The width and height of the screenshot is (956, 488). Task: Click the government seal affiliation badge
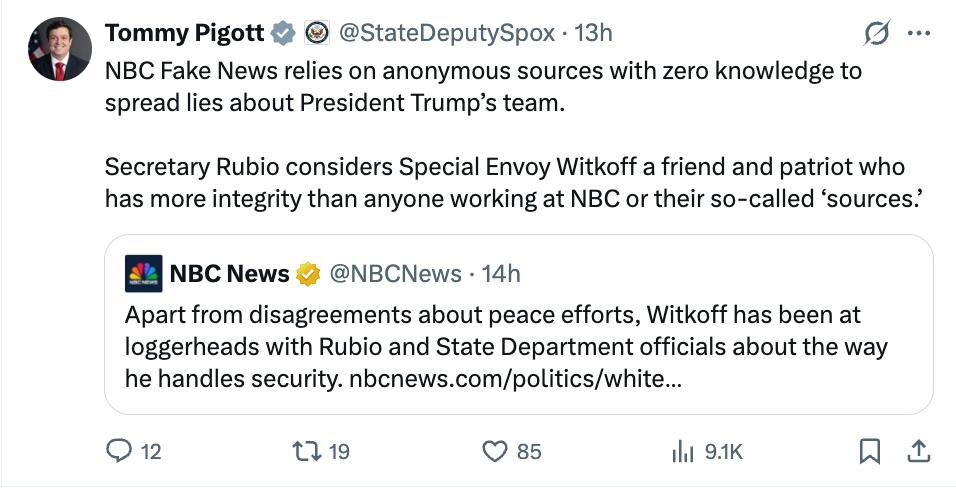(x=316, y=33)
